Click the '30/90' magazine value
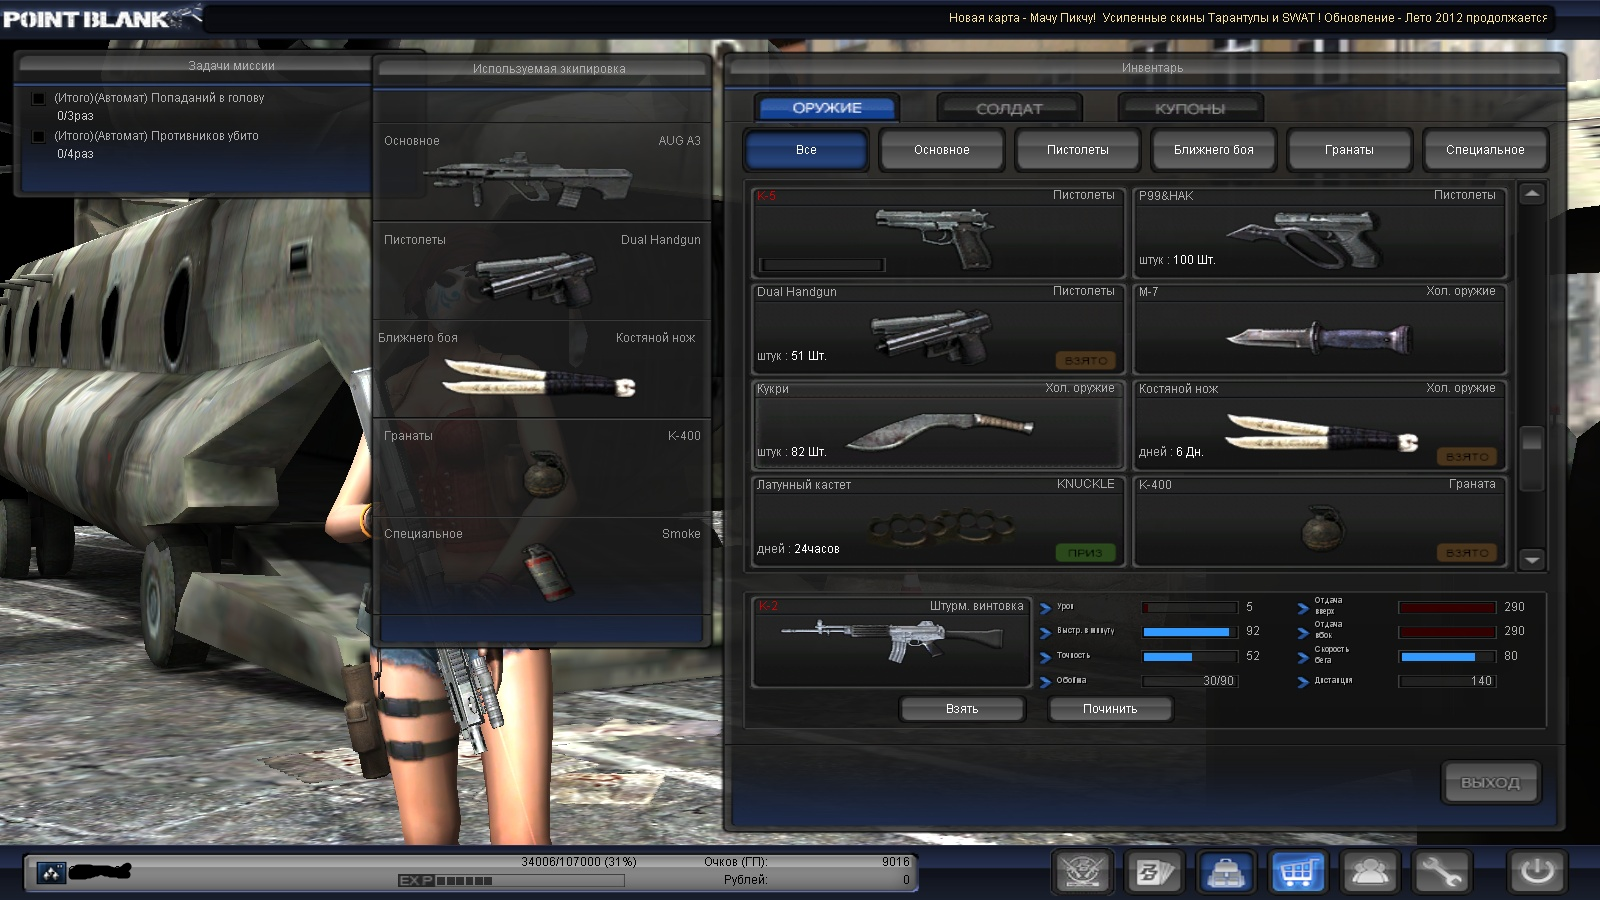 (x=1218, y=681)
